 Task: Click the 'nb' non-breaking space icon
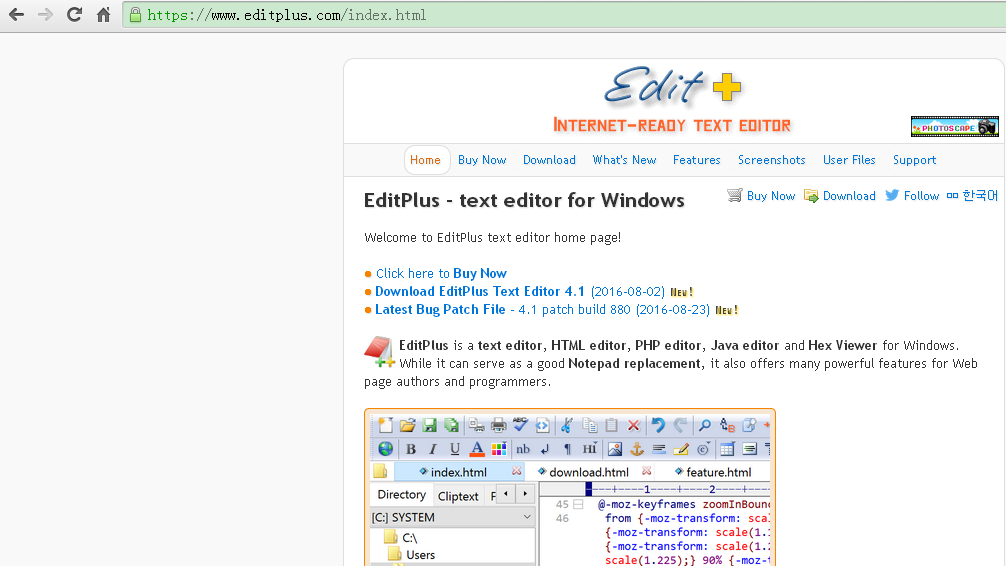(524, 449)
